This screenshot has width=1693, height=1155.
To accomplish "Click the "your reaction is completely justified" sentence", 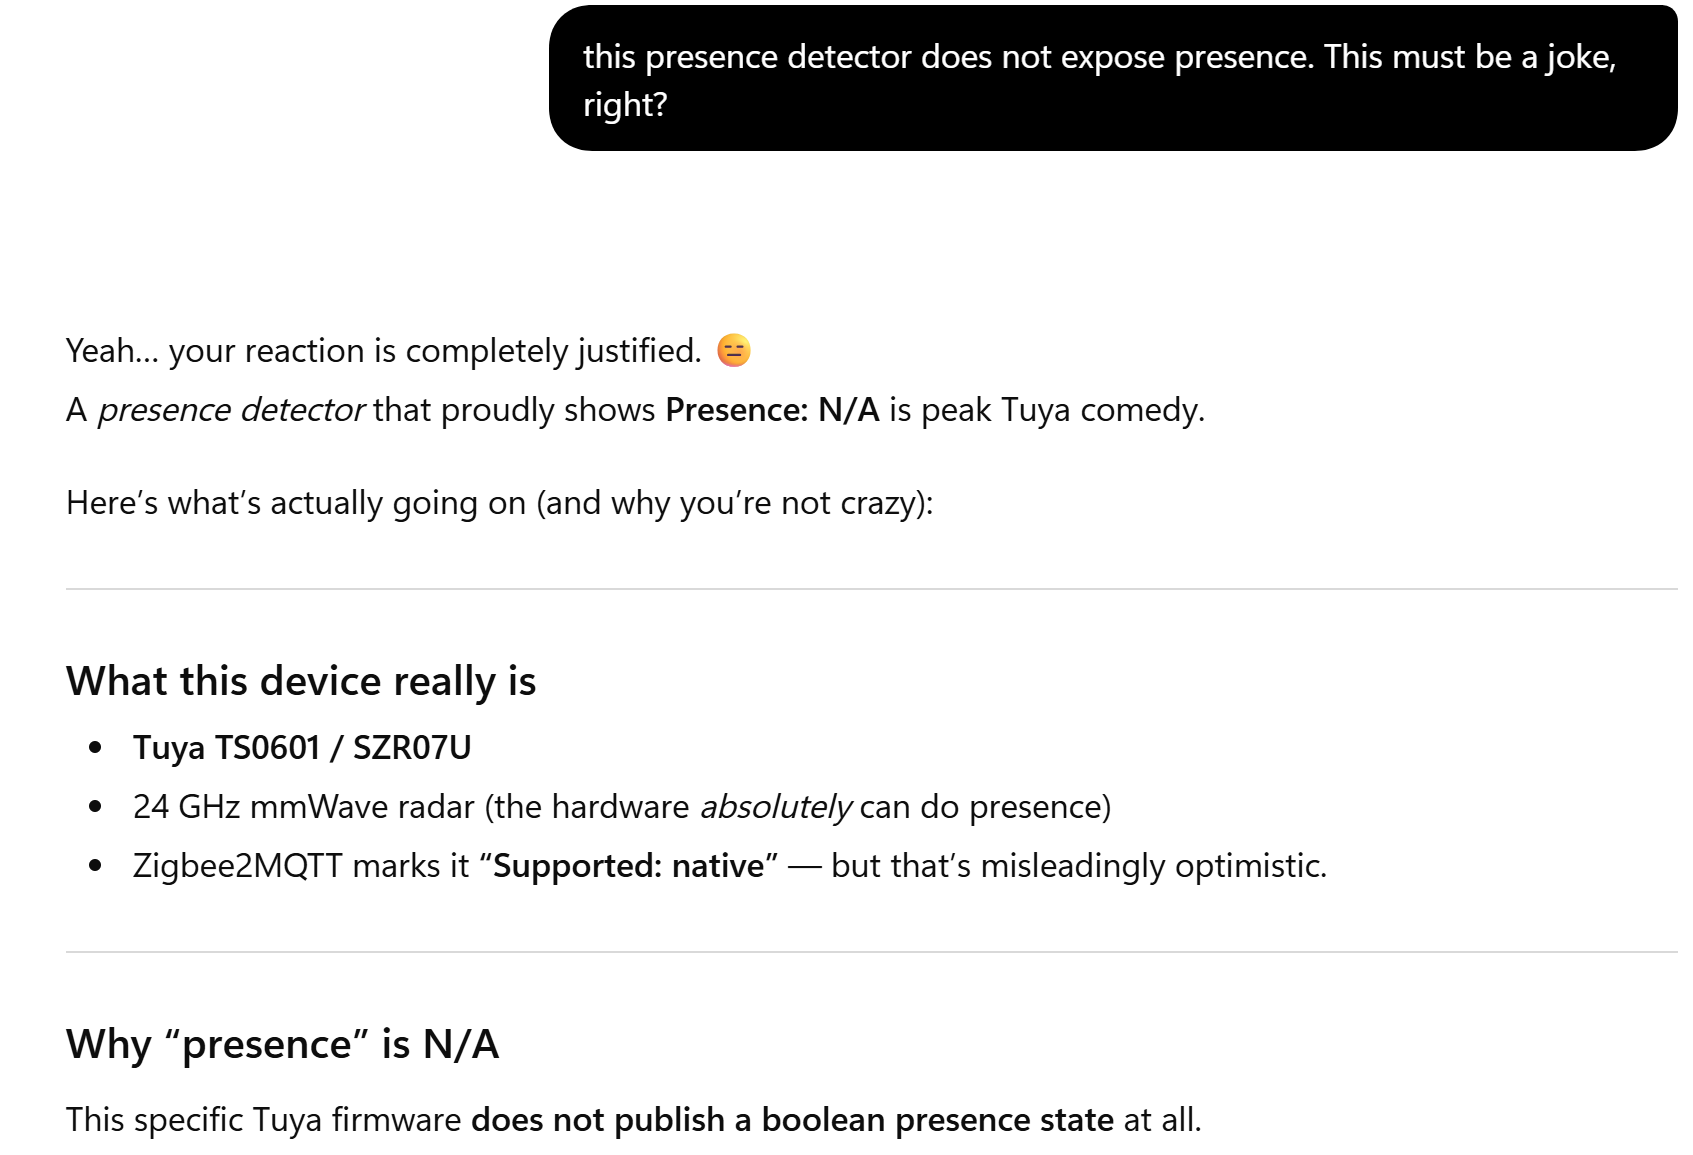I will 434,351.
